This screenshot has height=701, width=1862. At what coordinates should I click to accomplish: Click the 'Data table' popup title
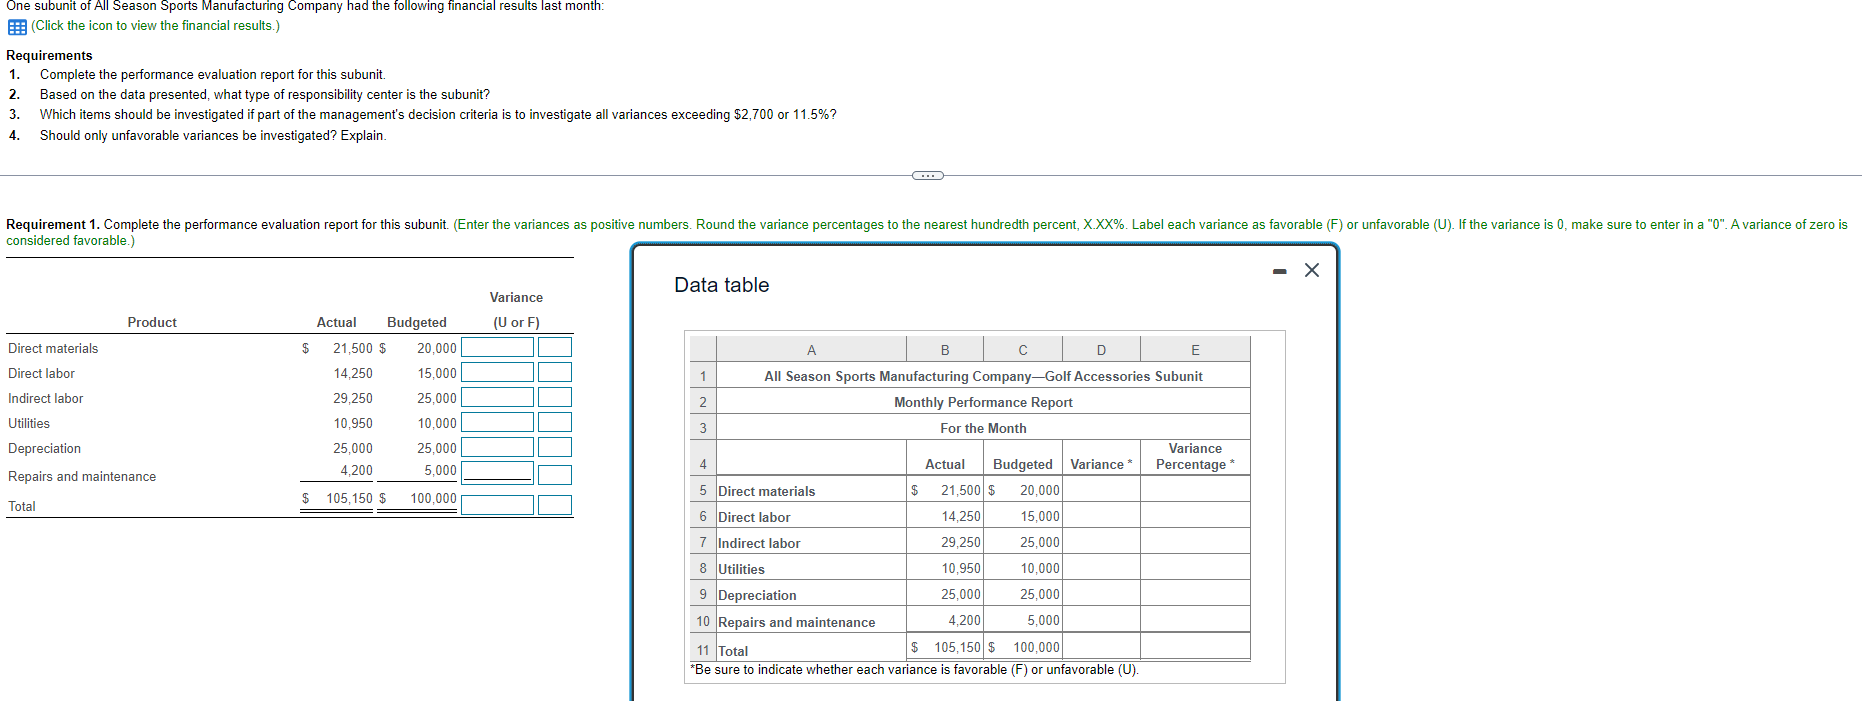click(722, 285)
